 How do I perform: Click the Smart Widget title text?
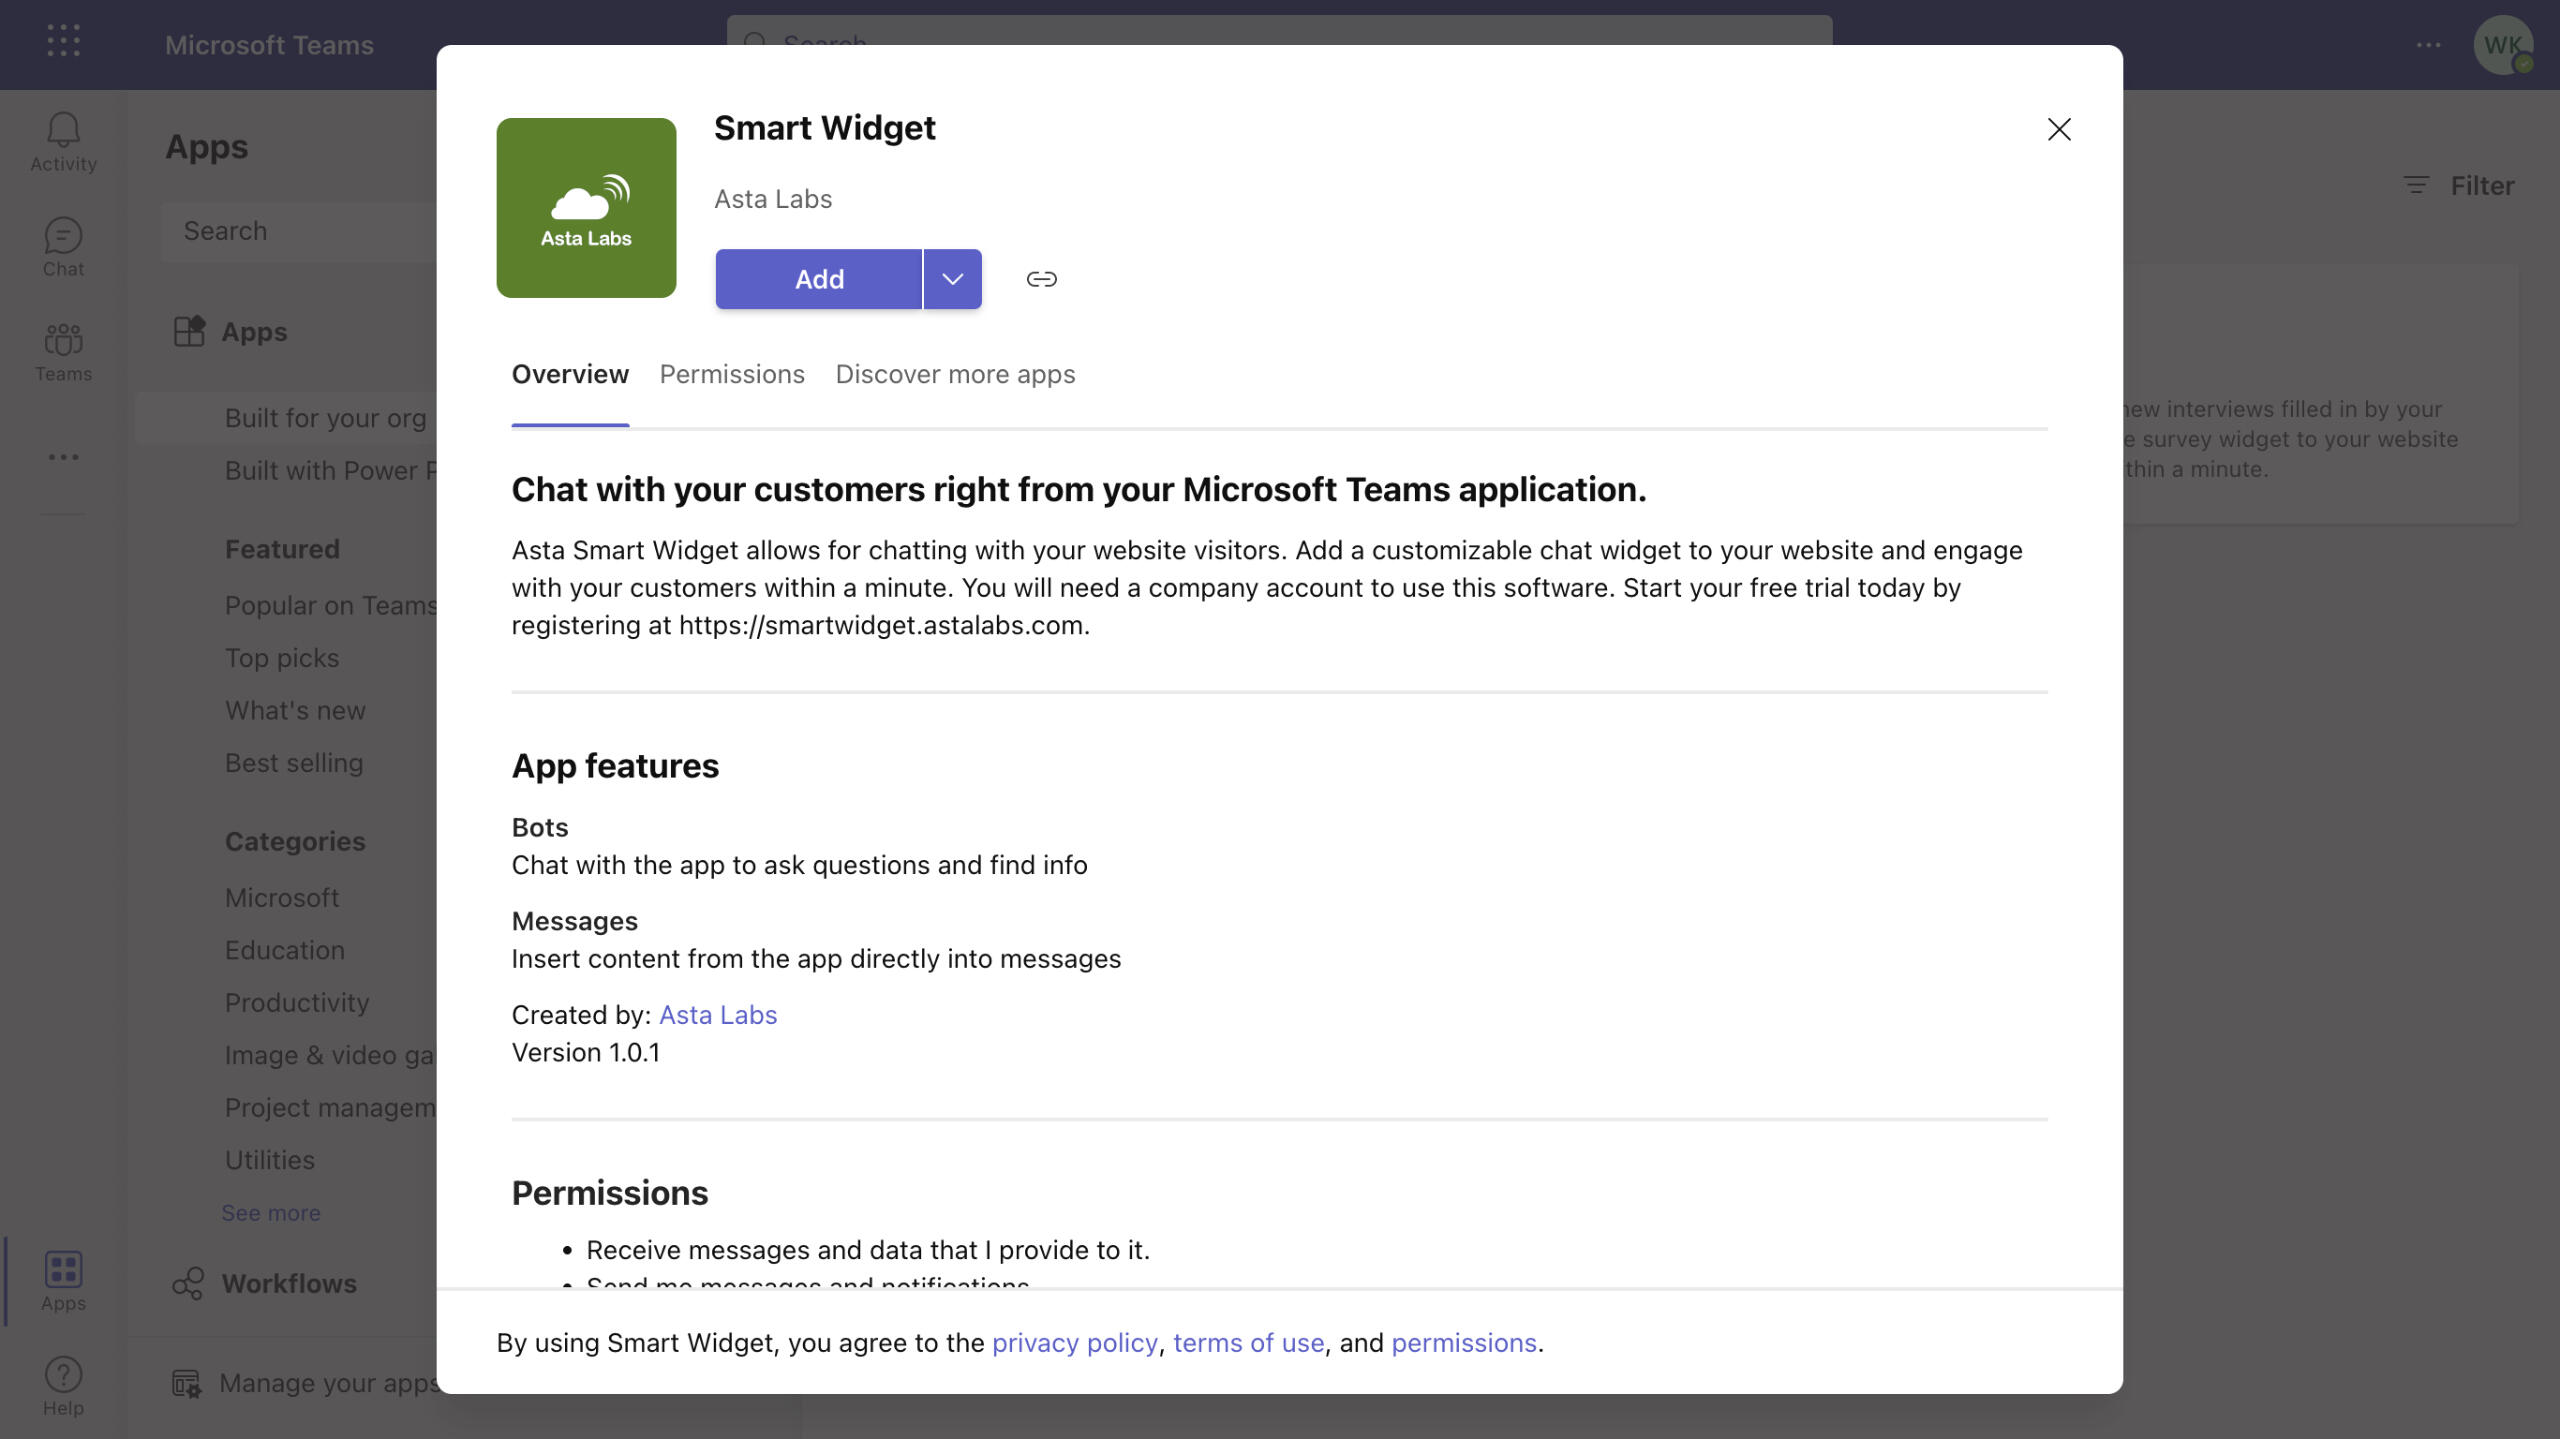824,128
